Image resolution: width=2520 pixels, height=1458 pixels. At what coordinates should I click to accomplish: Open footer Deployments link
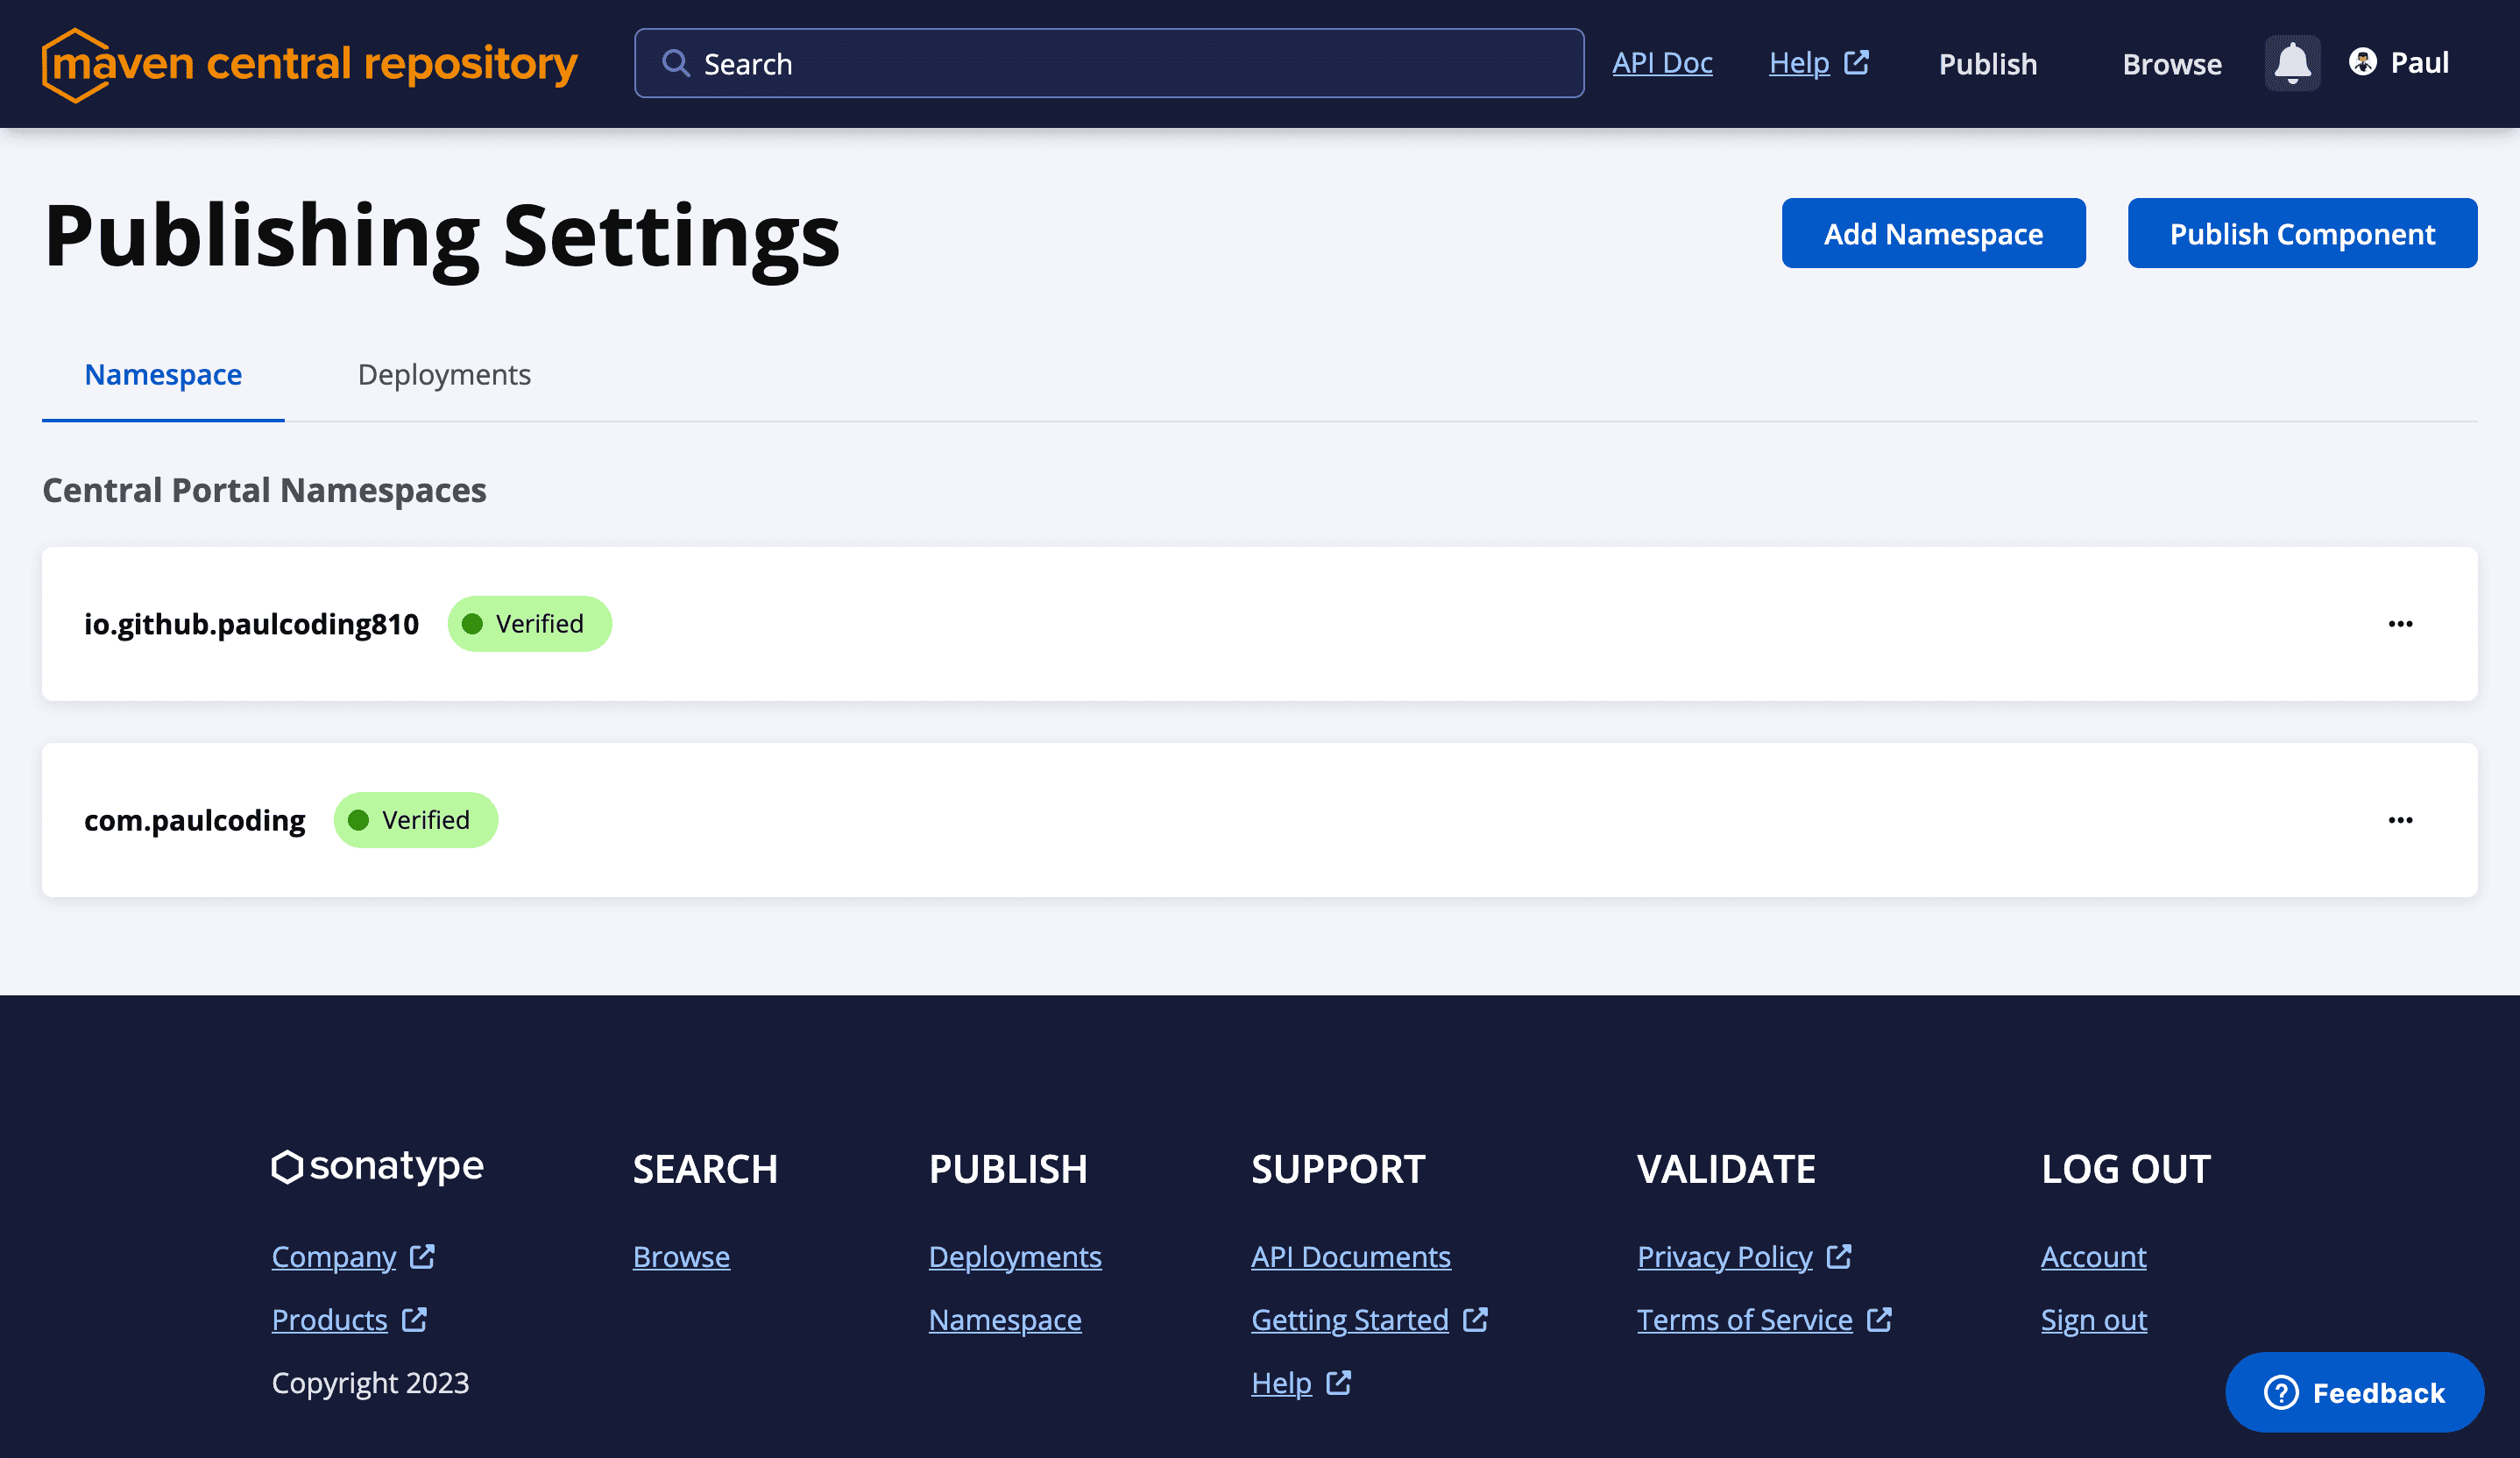point(1015,1257)
